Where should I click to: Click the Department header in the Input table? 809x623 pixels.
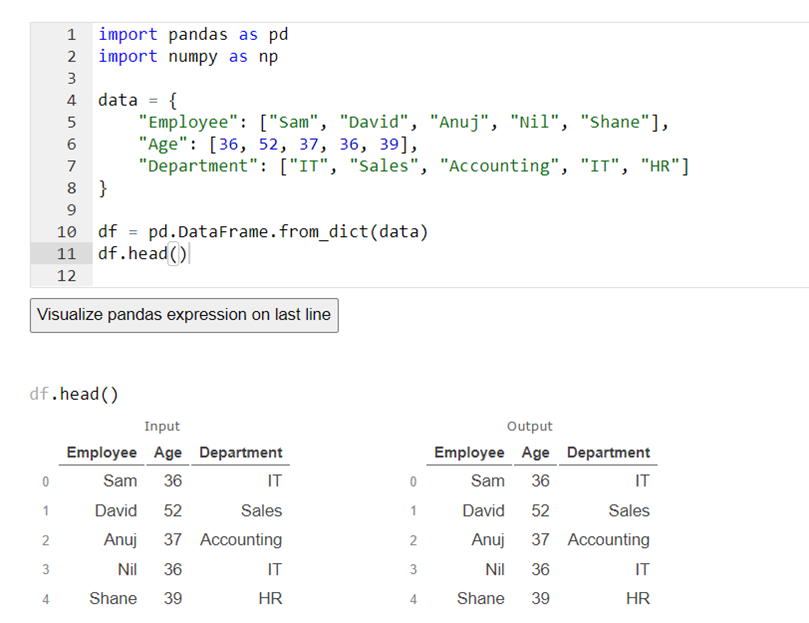[241, 453]
